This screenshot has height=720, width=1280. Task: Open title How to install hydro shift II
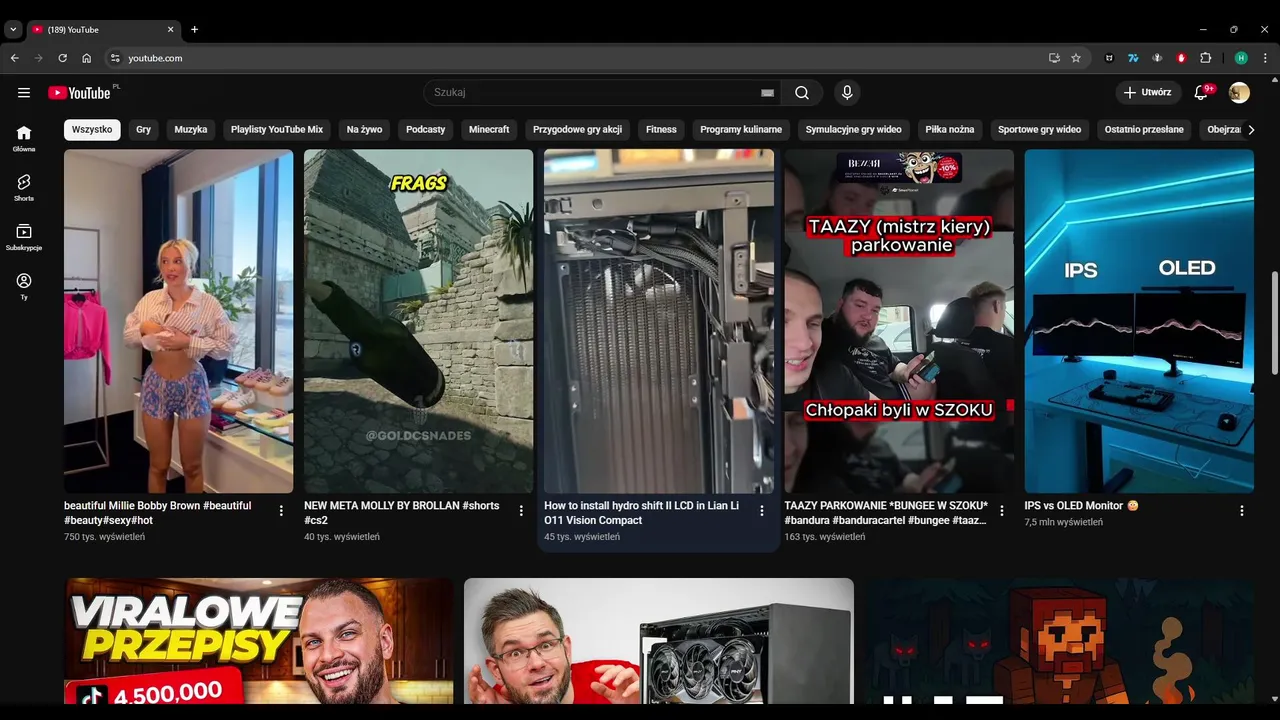tap(642, 513)
